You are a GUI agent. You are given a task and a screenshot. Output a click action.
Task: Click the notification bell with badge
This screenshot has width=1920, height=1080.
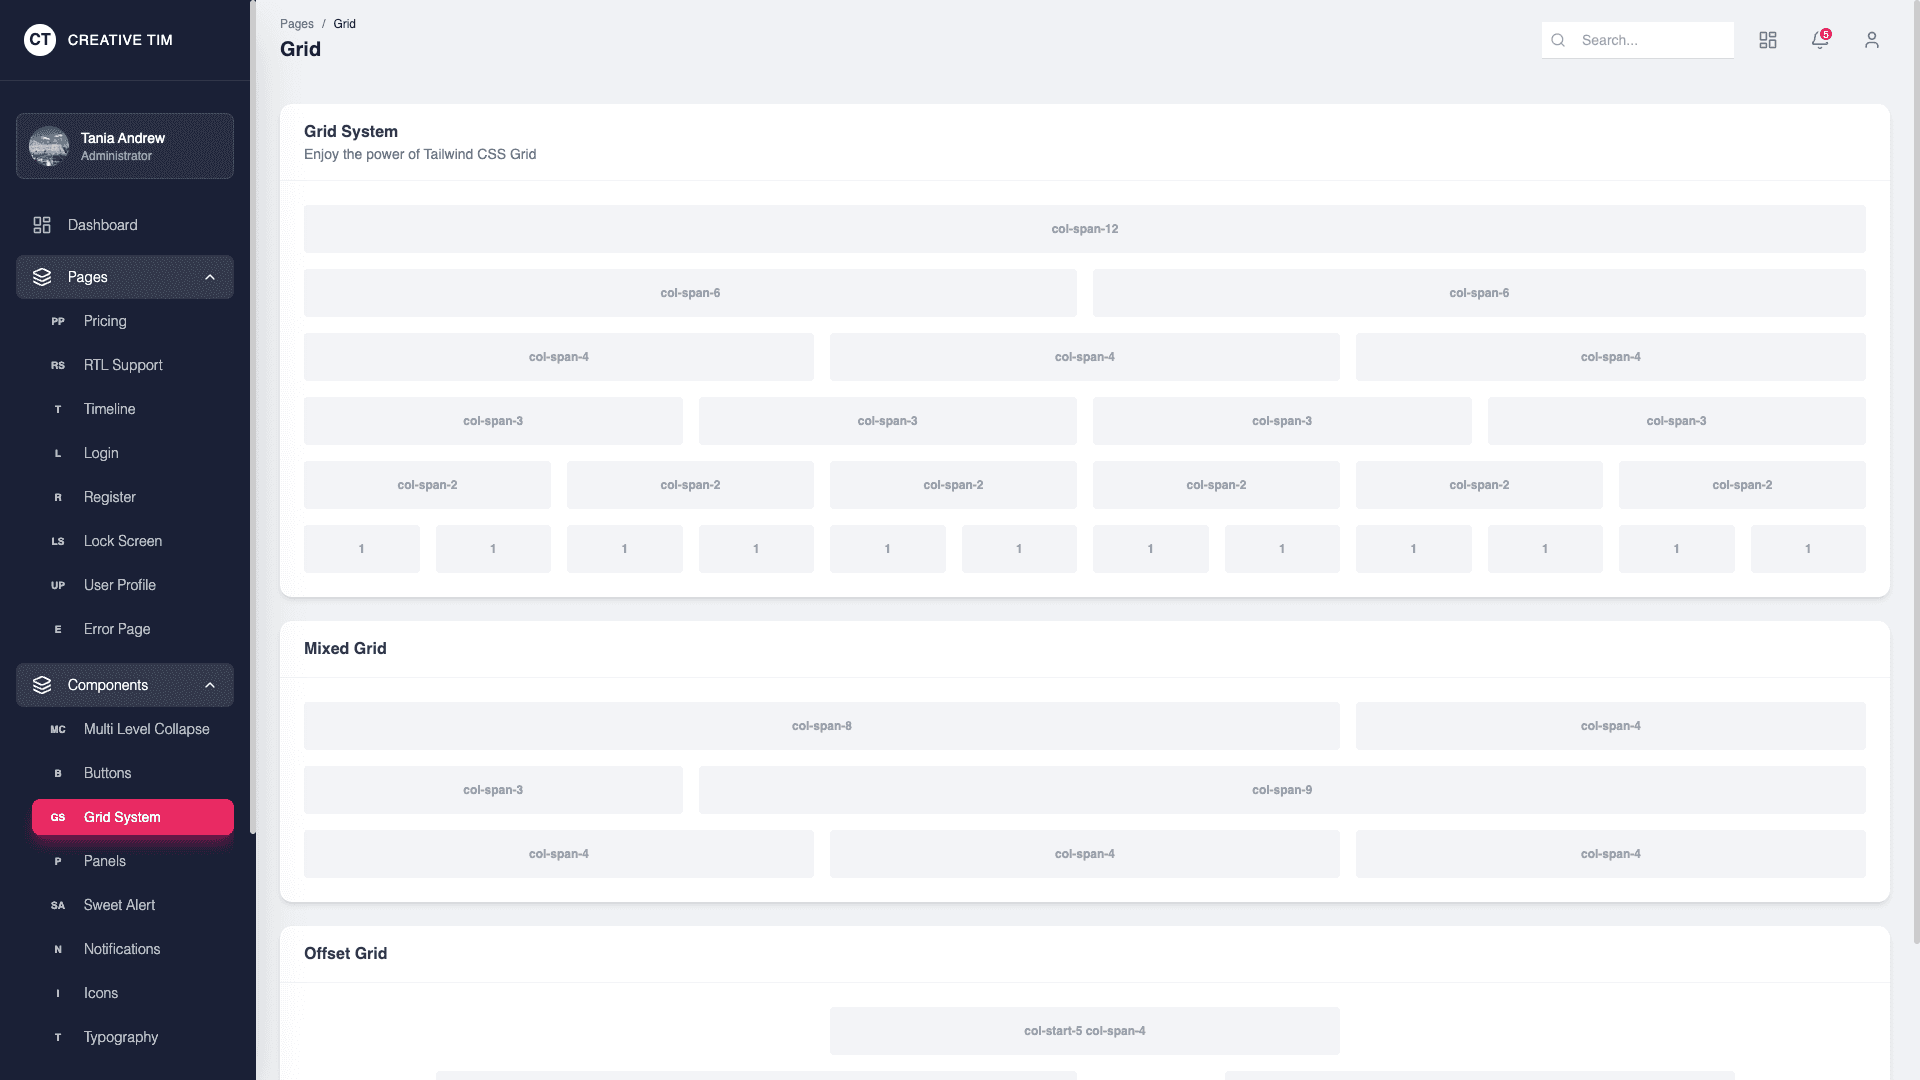tap(1820, 40)
